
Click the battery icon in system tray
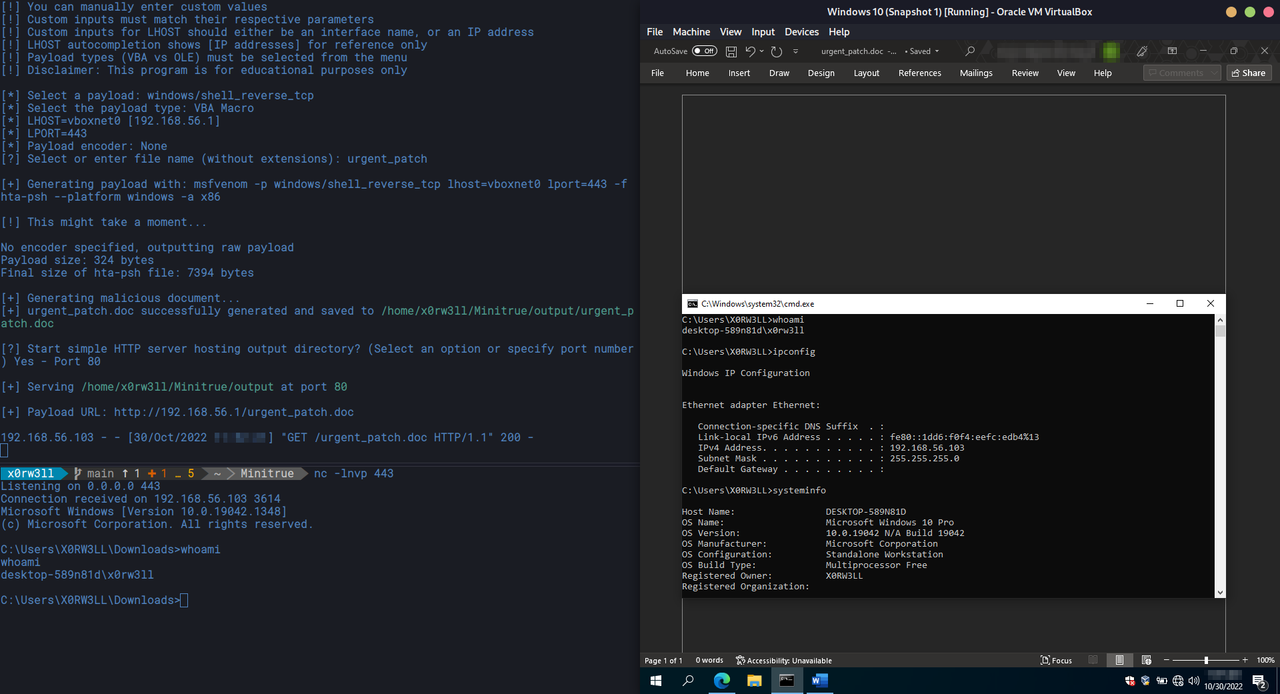[1161, 681]
